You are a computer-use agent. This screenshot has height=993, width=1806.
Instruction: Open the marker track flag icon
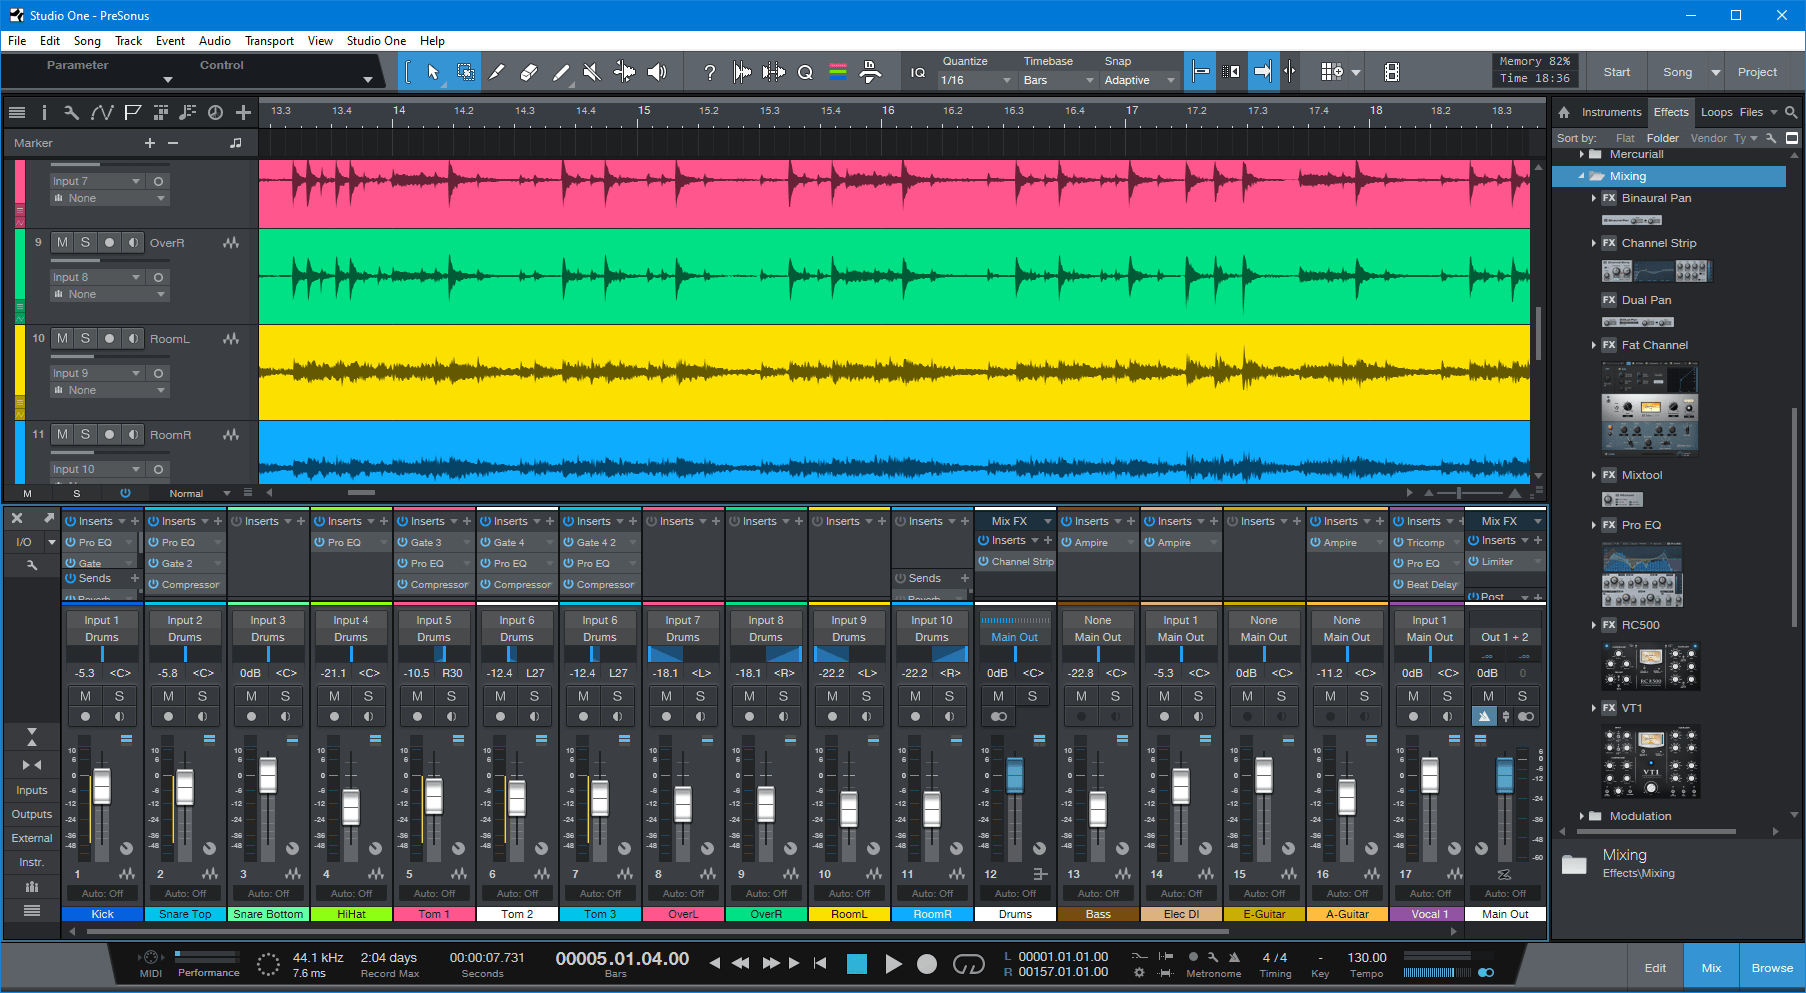pyautogui.click(x=132, y=113)
